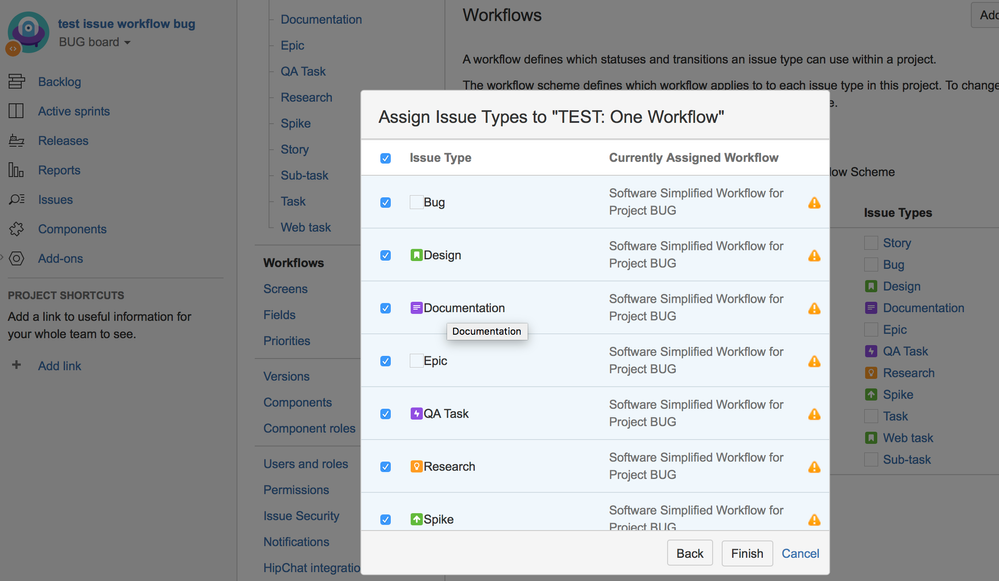Screen dimensions: 999x581
Task: Click the Research issue type icon in dialog
Action: click(416, 466)
